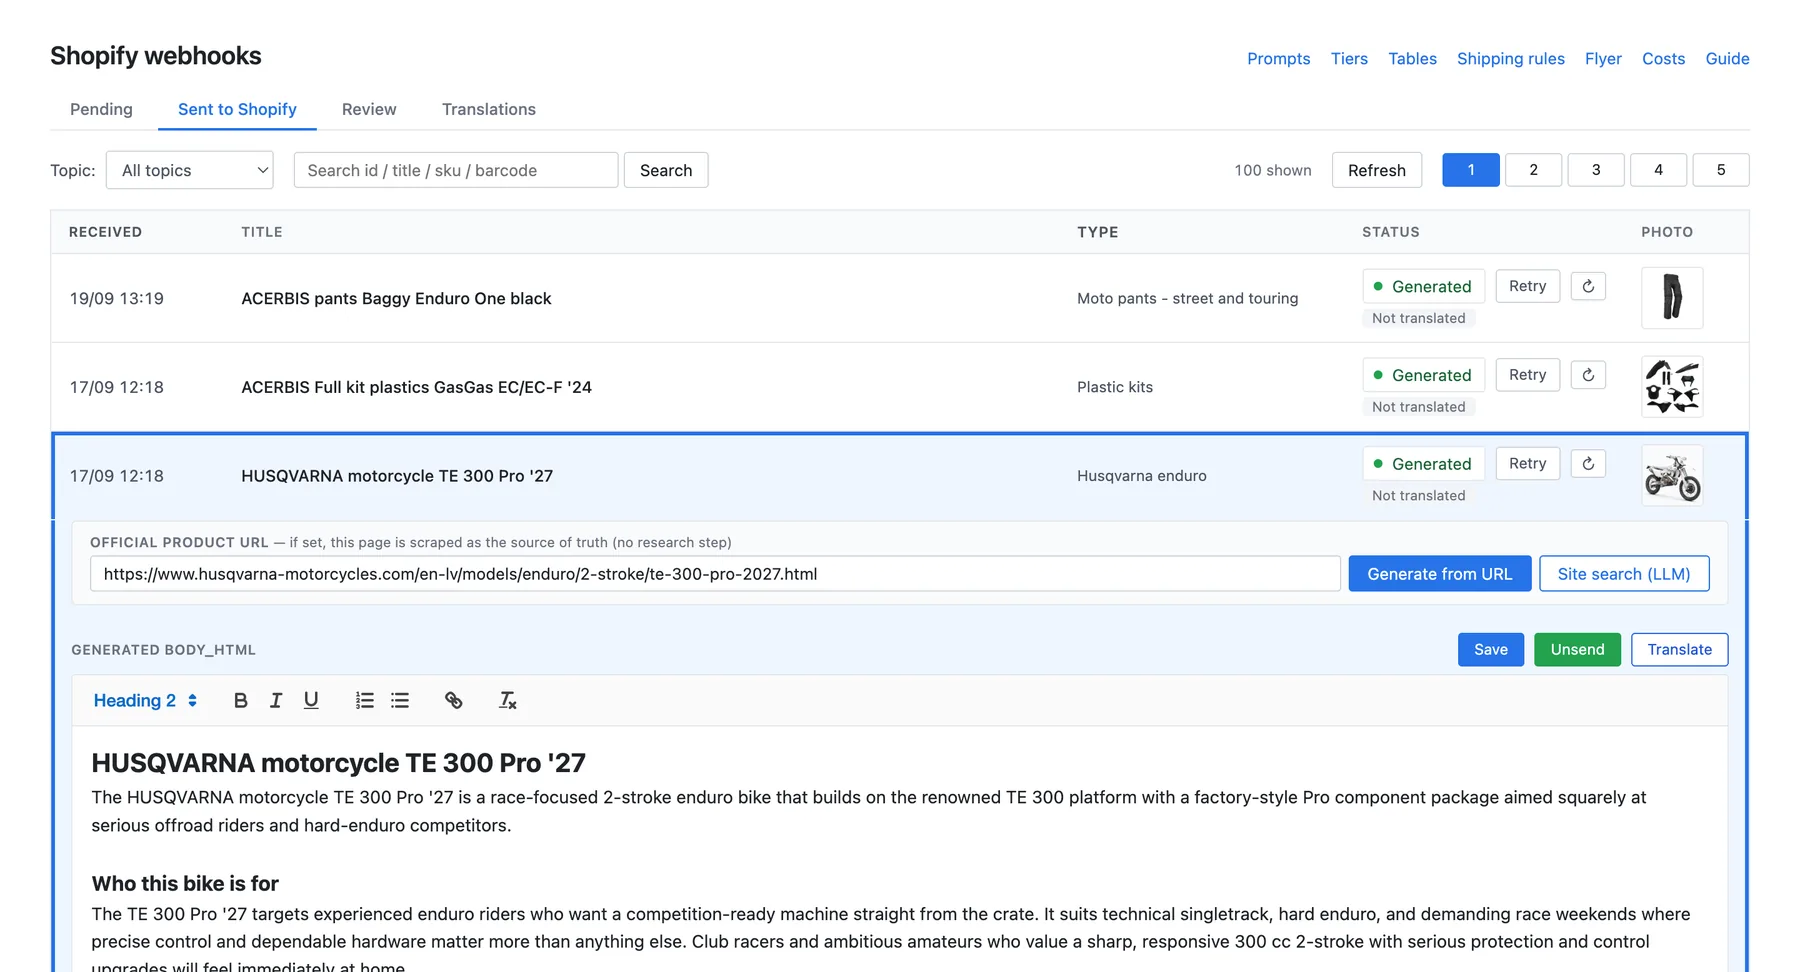Open the Tables link
Viewport: 1800px width, 972px height.
point(1412,59)
